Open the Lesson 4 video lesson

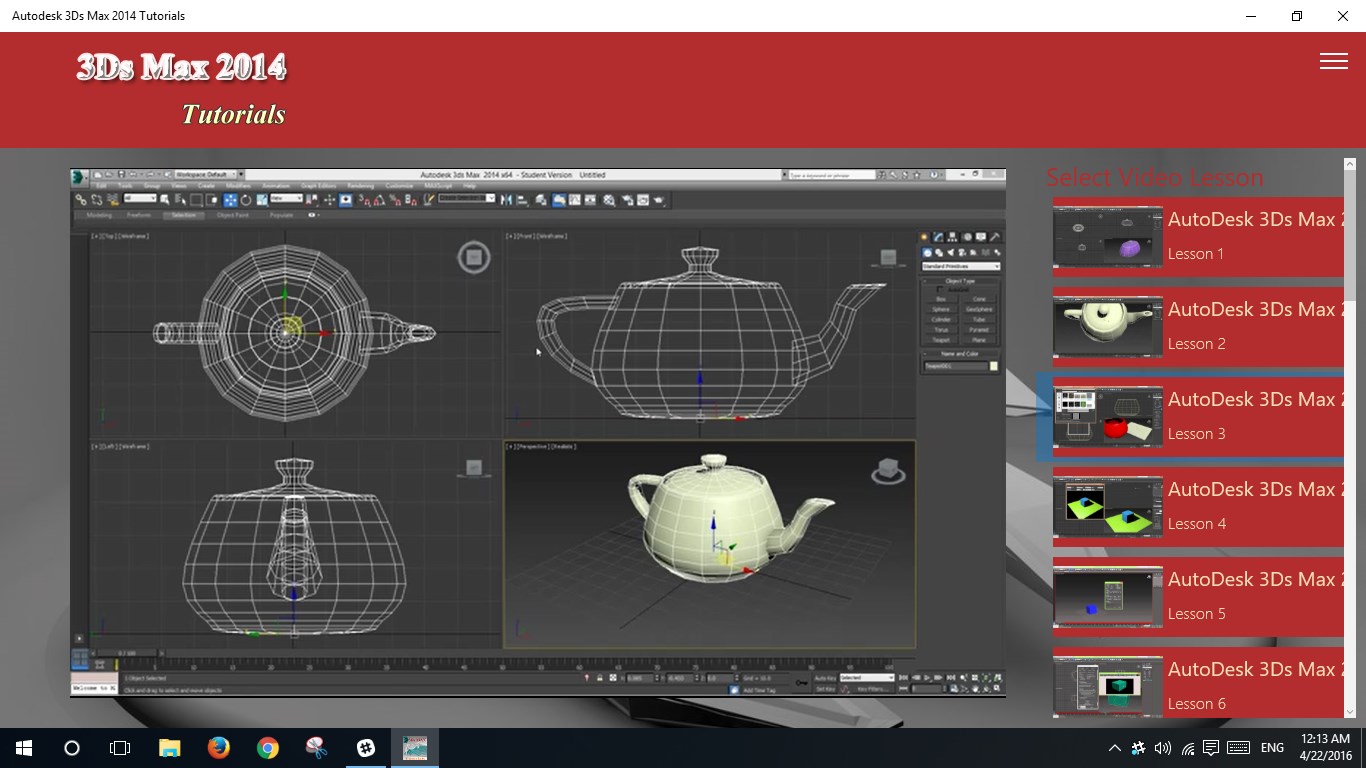pos(1198,507)
